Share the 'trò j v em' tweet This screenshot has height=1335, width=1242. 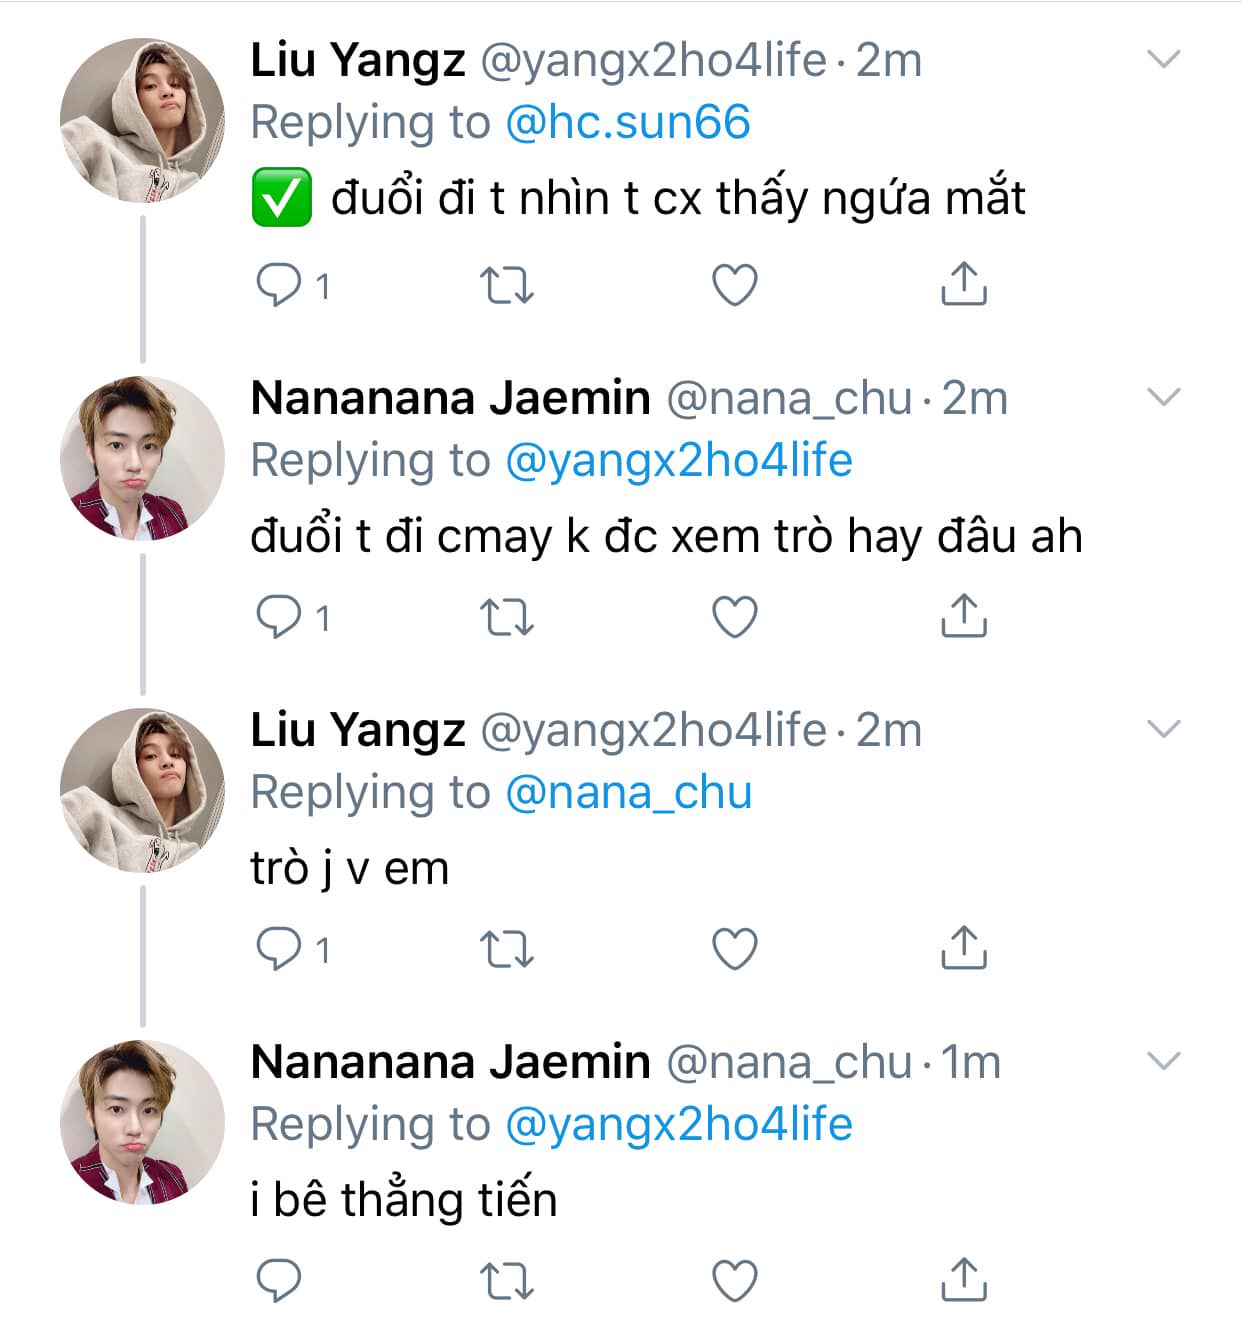tap(963, 948)
